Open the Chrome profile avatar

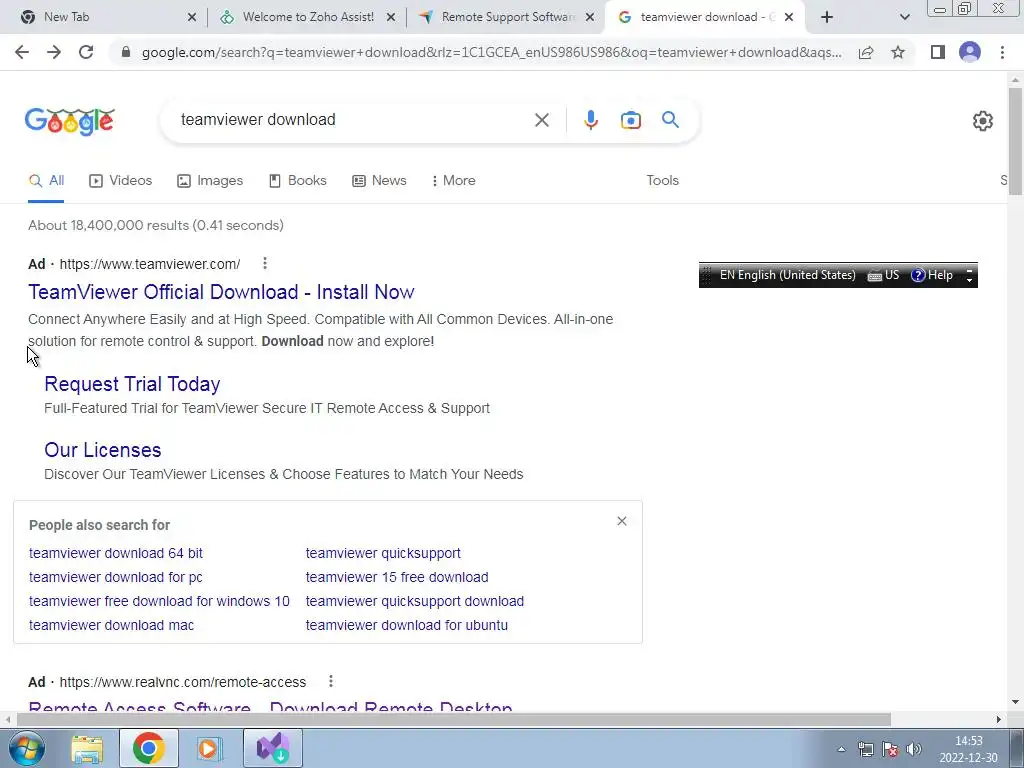[970, 52]
